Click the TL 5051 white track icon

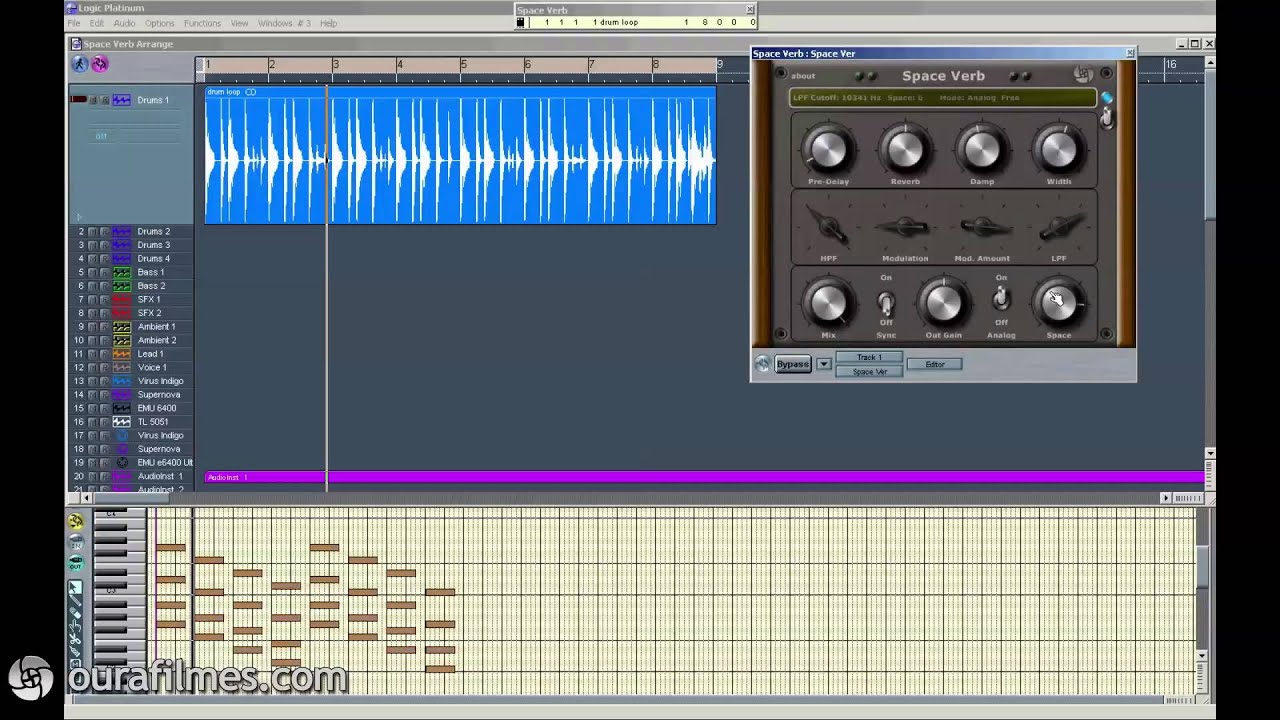point(121,422)
